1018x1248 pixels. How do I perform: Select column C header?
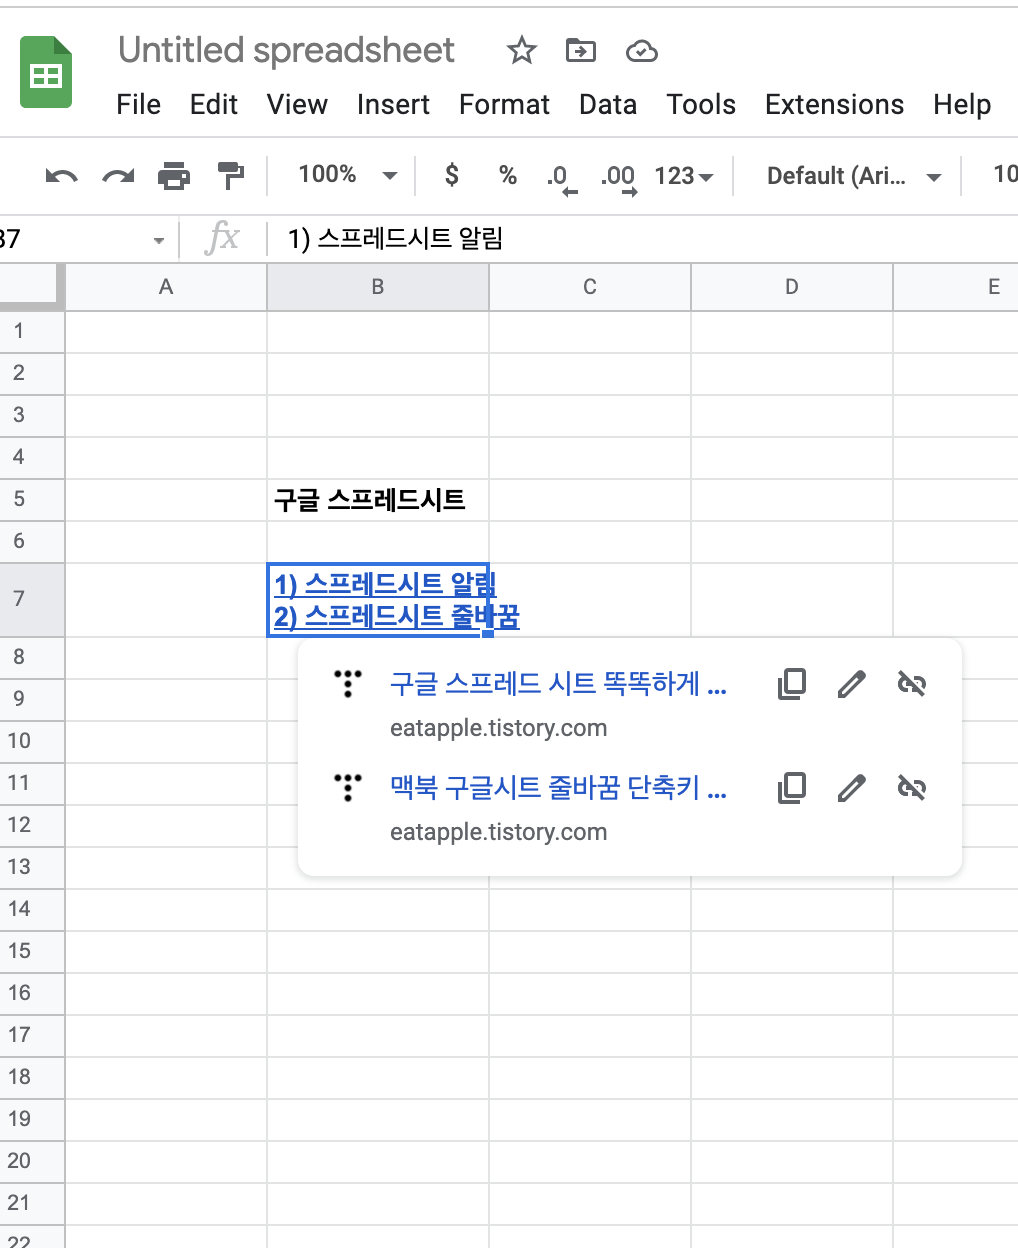click(590, 287)
